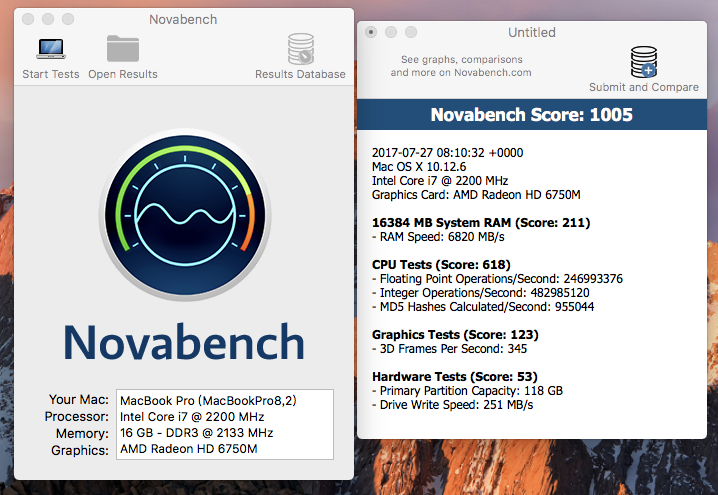Click the AMD Radeon HD 6750M graphics field
The image size is (718, 495).
[189, 449]
